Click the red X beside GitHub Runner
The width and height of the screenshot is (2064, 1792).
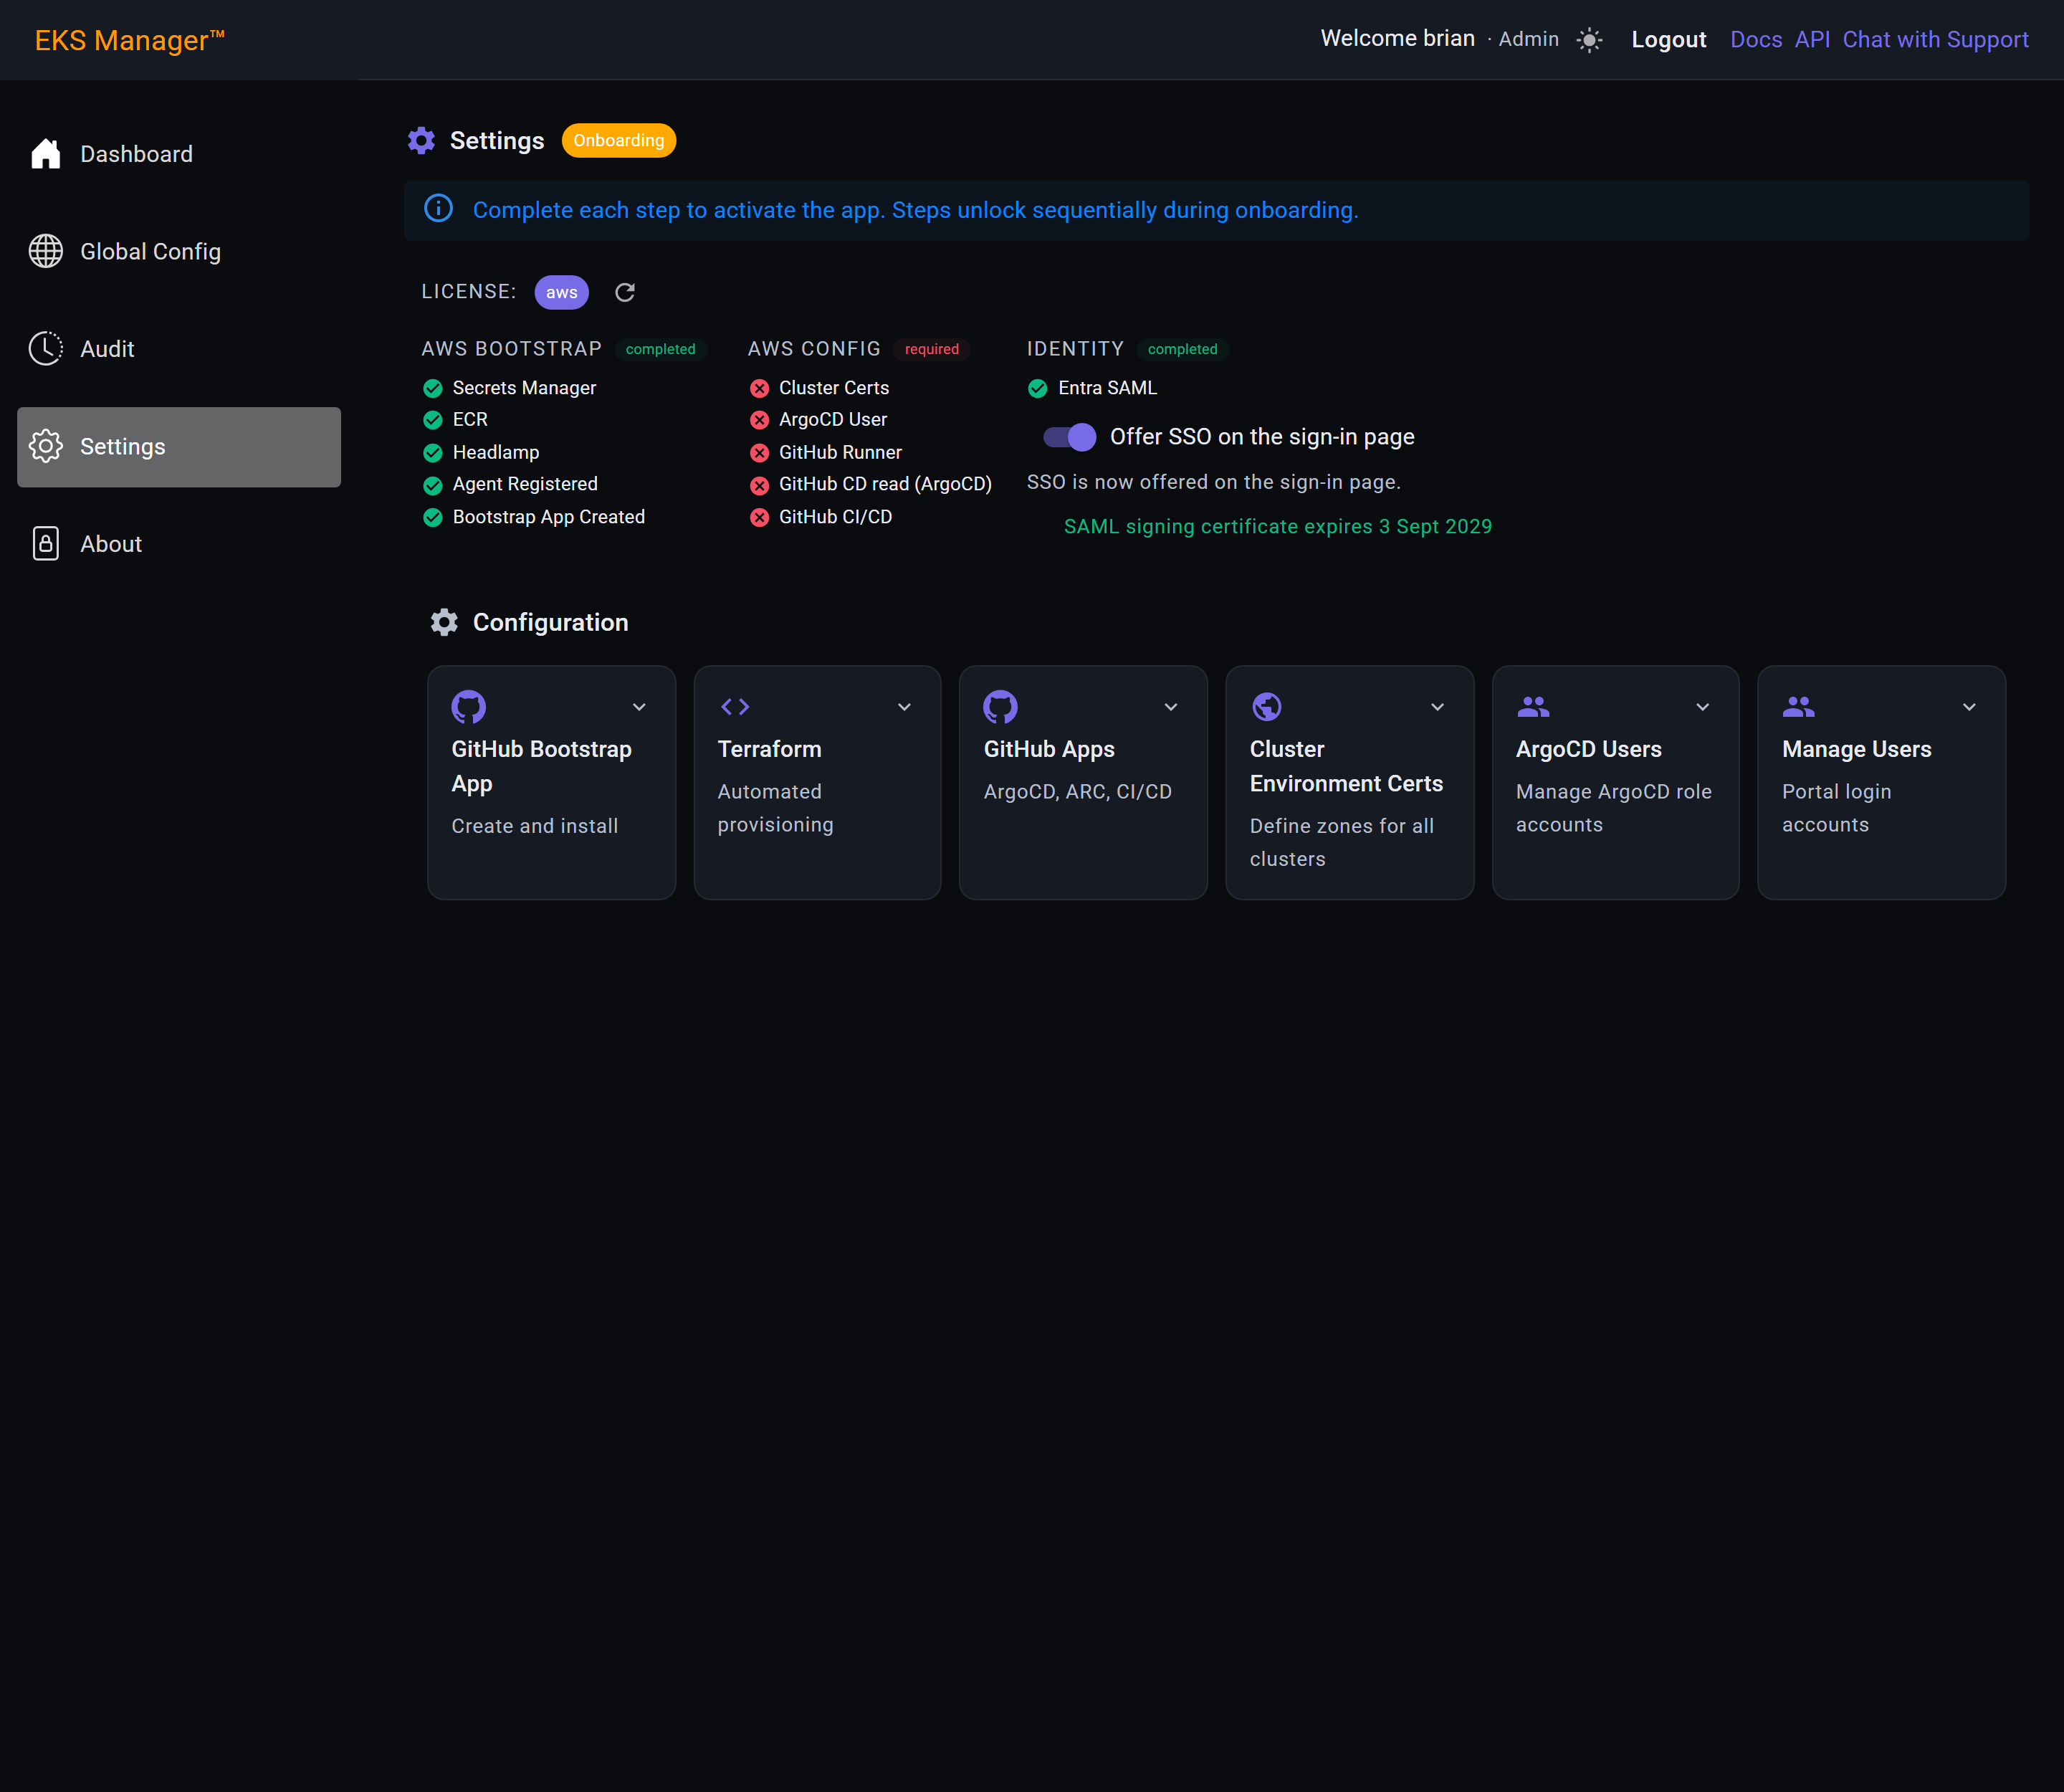pyautogui.click(x=760, y=453)
